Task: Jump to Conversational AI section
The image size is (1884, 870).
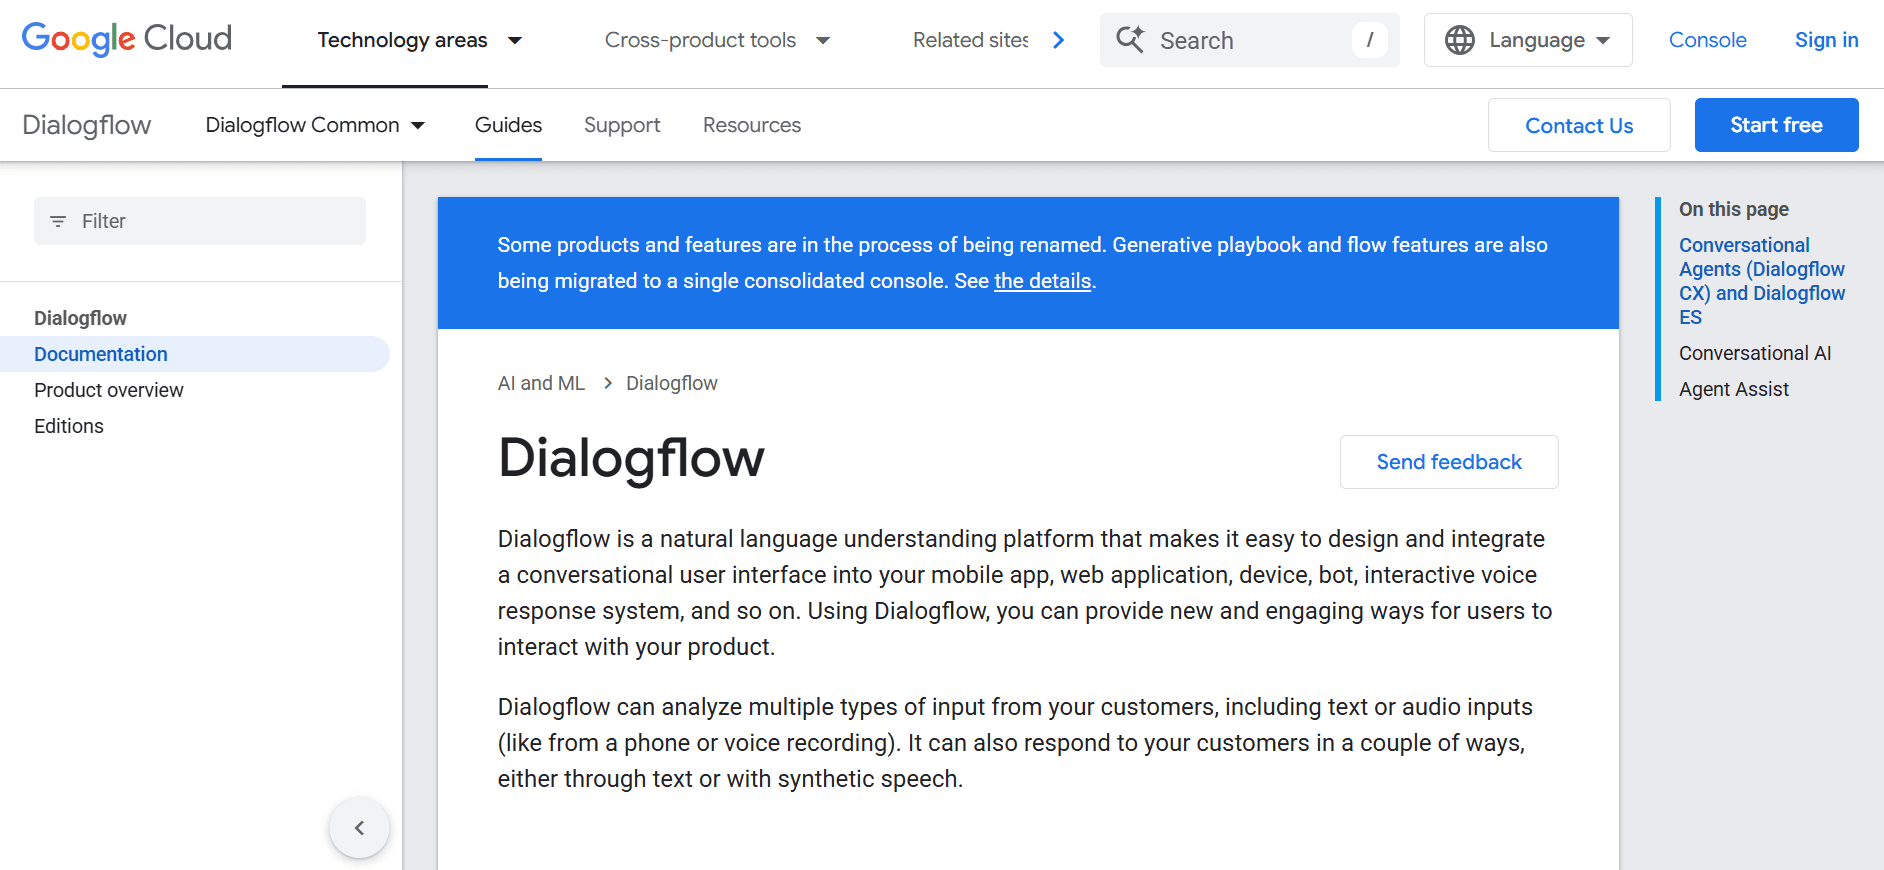Action: pyautogui.click(x=1755, y=353)
